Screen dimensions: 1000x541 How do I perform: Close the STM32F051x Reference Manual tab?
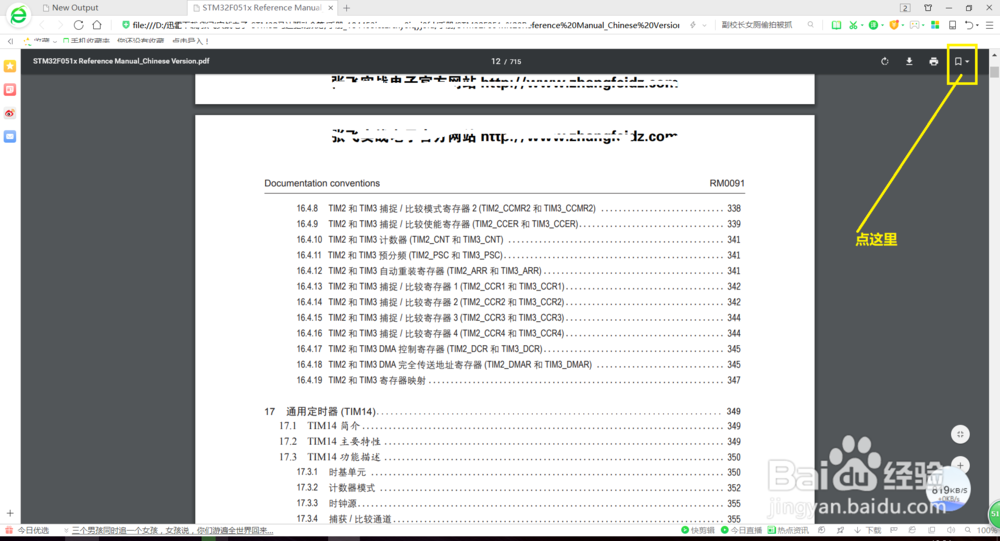click(330, 8)
